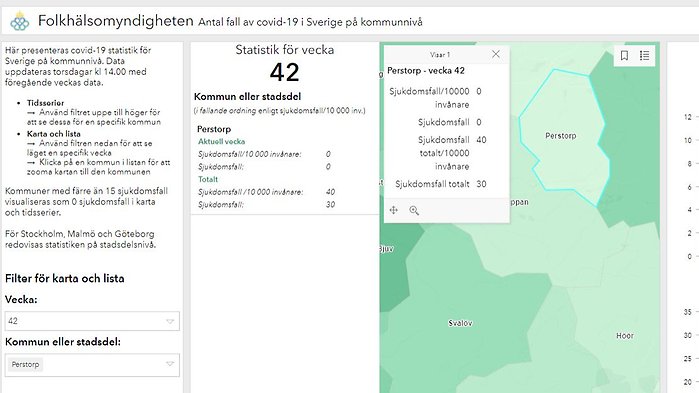Click the 'Kommun eller stadsdel' list heading
Image resolution: width=699 pixels, height=393 pixels.
pyautogui.click(x=247, y=96)
